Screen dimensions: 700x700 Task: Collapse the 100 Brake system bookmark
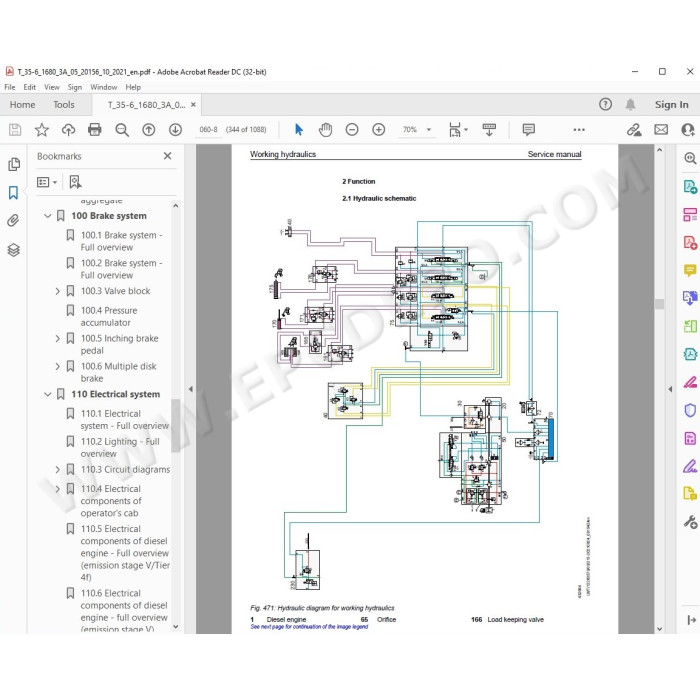48,216
